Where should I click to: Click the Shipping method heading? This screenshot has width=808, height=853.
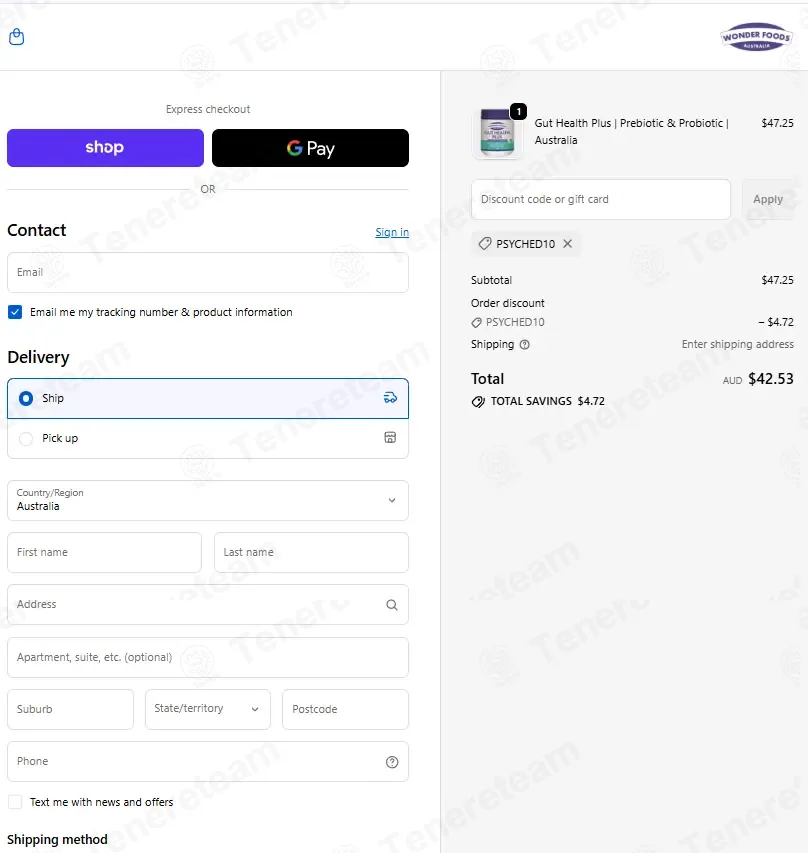click(57, 839)
